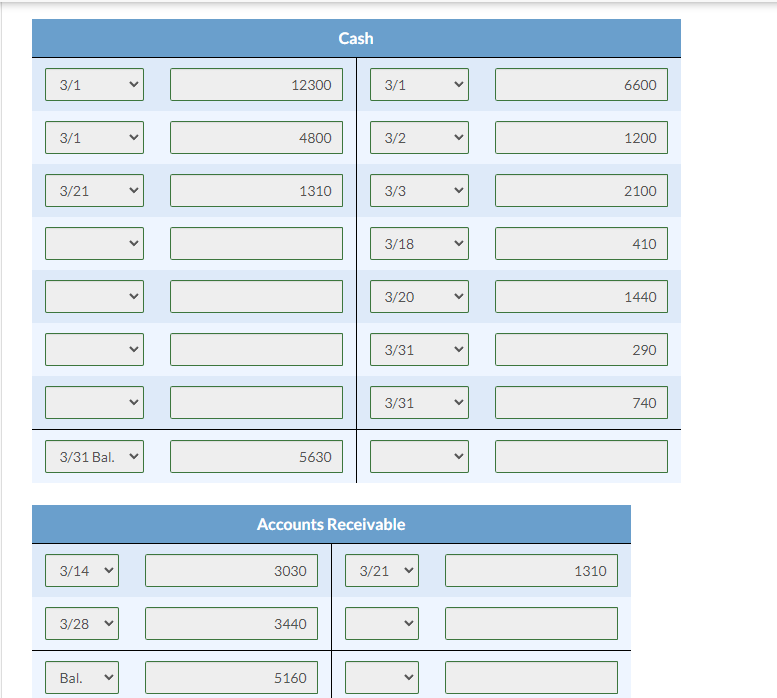Click the Cash credit amount field showing 410

pyautogui.click(x=581, y=244)
